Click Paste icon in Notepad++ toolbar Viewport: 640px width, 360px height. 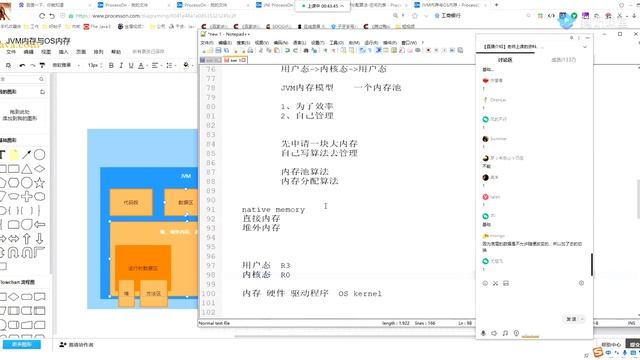click(x=277, y=50)
